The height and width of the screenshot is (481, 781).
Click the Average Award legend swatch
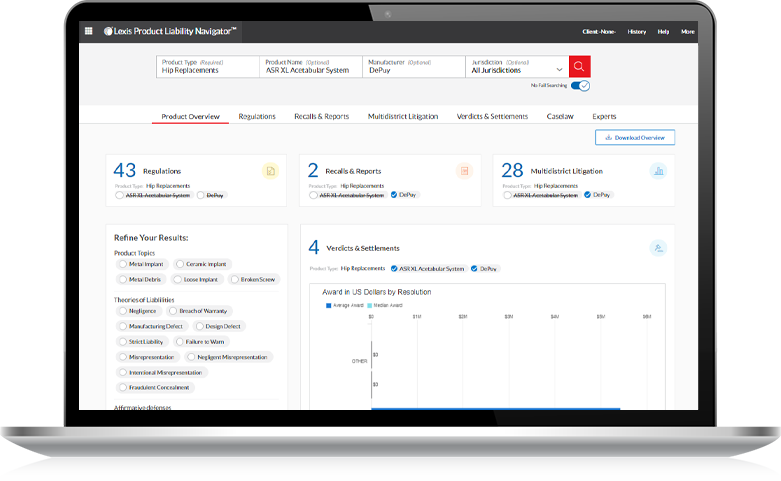pyautogui.click(x=328, y=305)
